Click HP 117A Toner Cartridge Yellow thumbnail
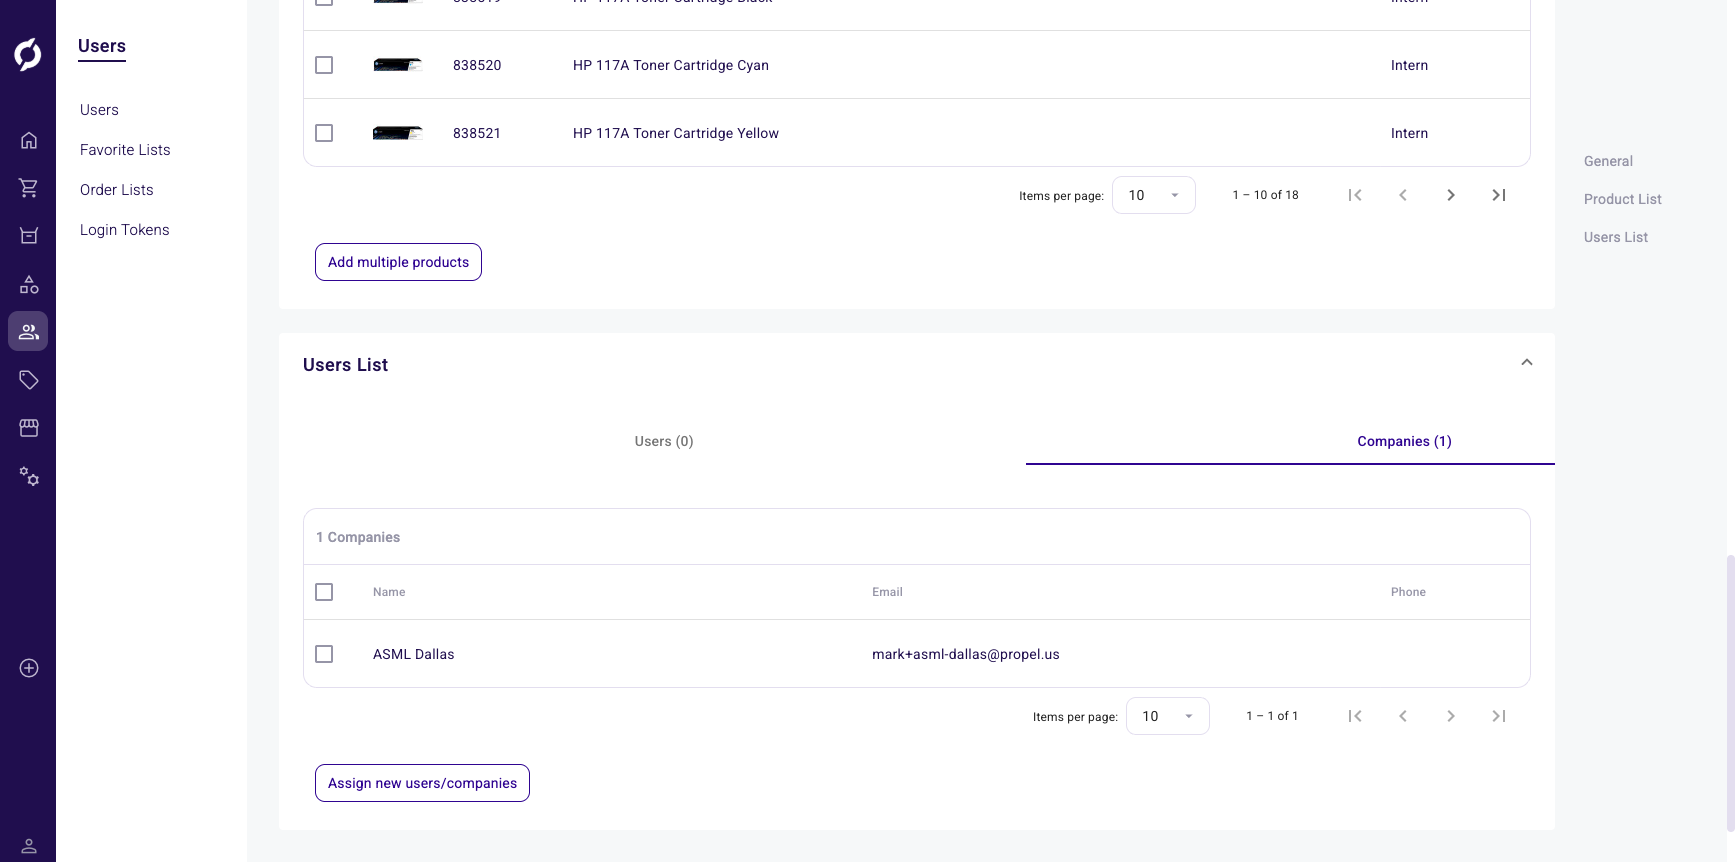The image size is (1736, 862). (397, 133)
